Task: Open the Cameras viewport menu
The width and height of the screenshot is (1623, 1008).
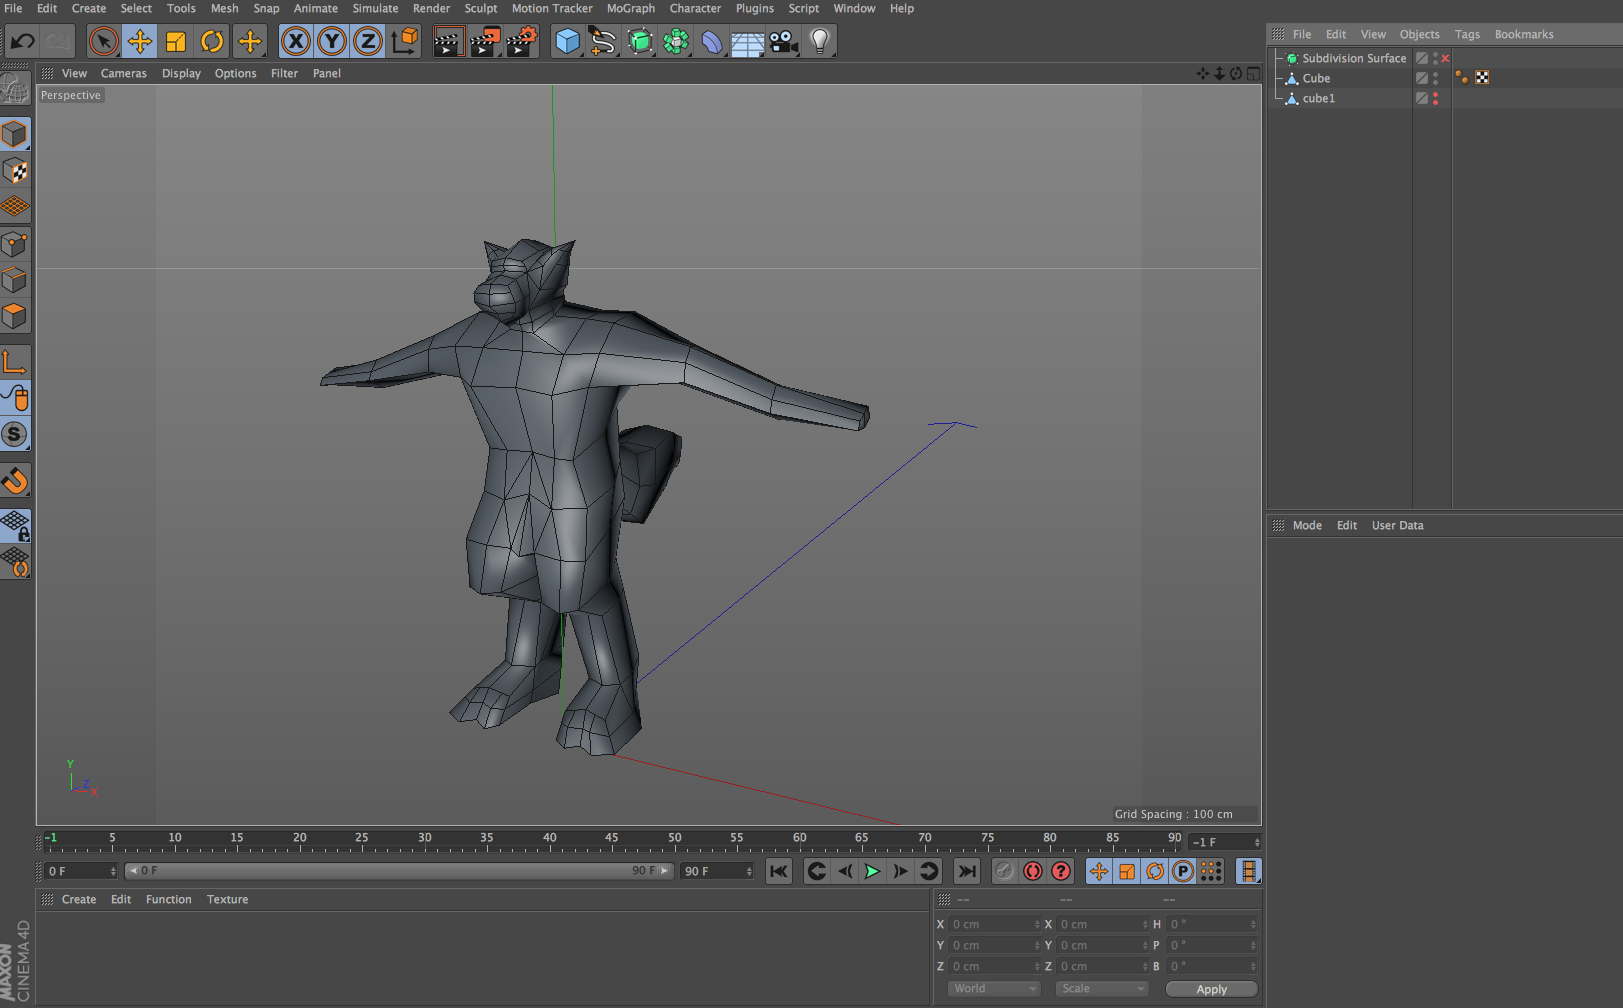Action: pyautogui.click(x=123, y=73)
